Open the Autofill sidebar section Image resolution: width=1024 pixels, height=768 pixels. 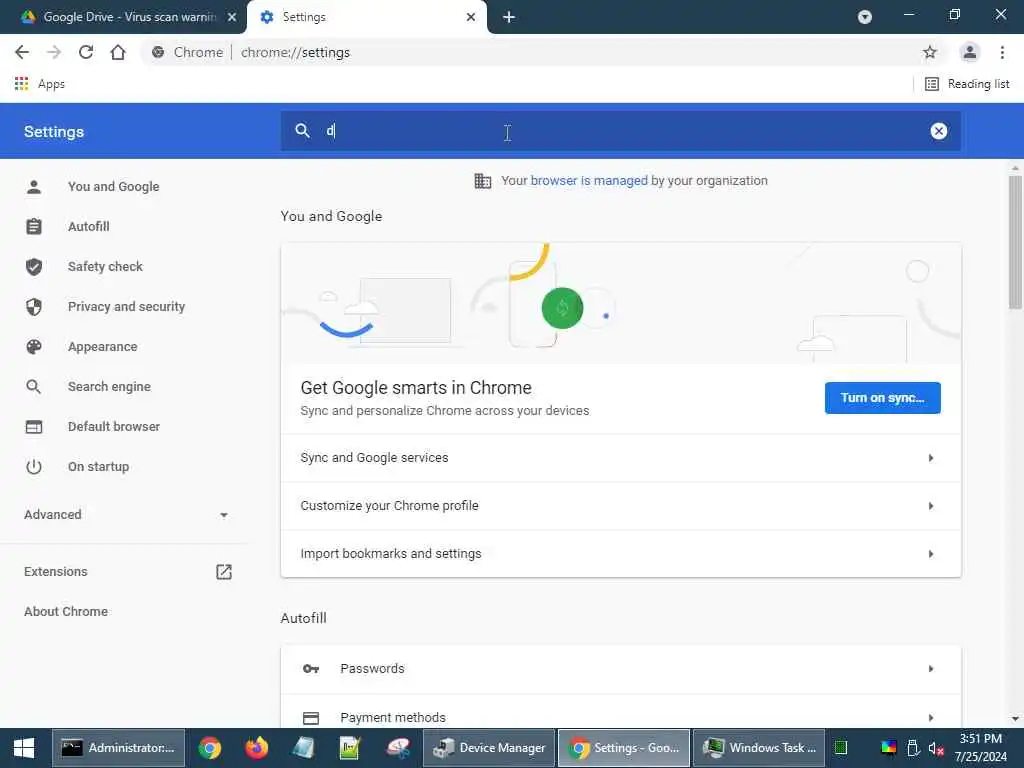pos(89,227)
